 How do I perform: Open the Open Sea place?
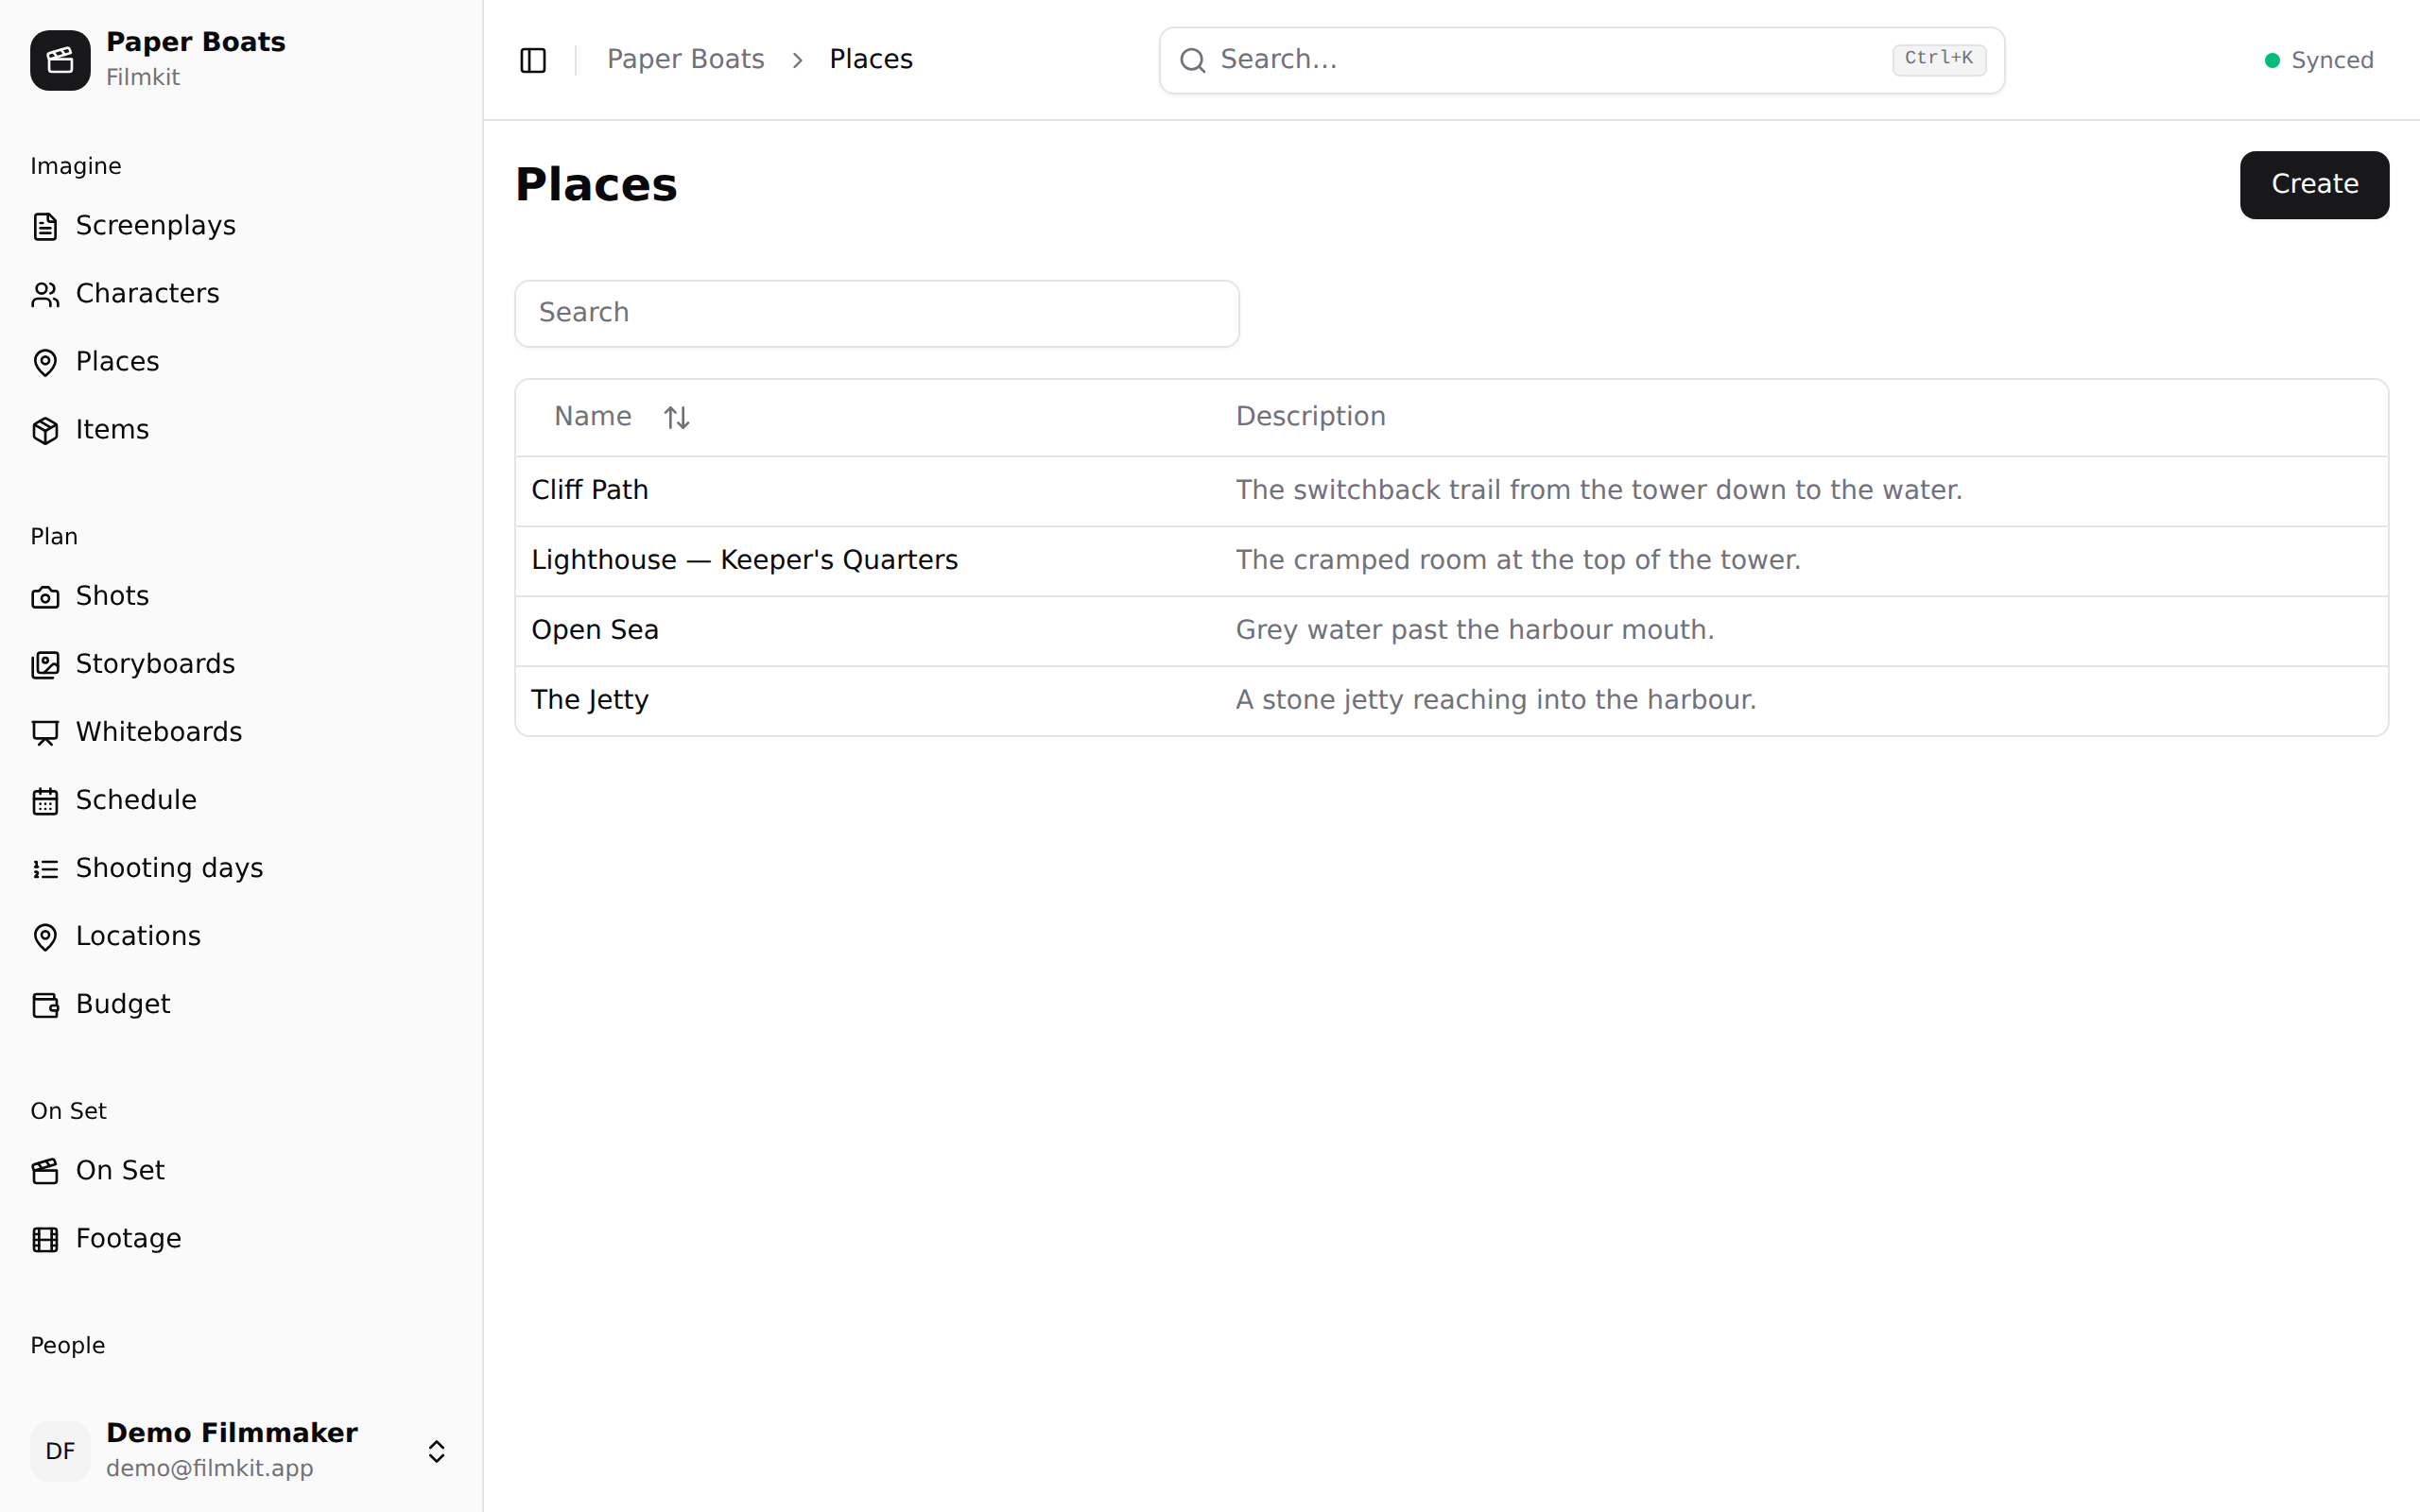1451,631
